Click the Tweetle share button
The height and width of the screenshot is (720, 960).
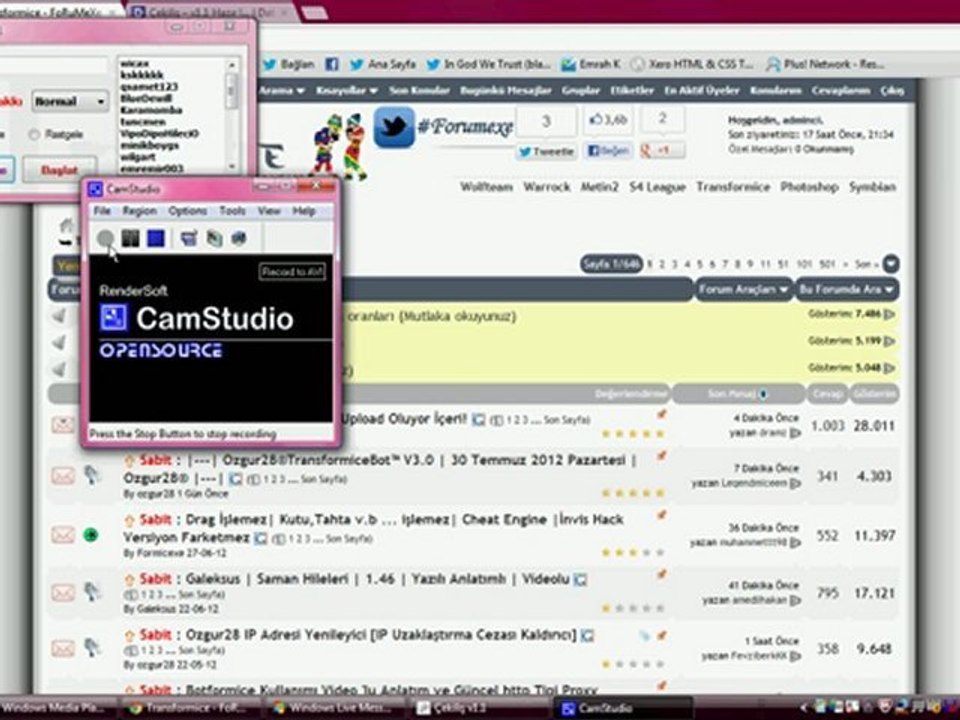[x=546, y=151]
